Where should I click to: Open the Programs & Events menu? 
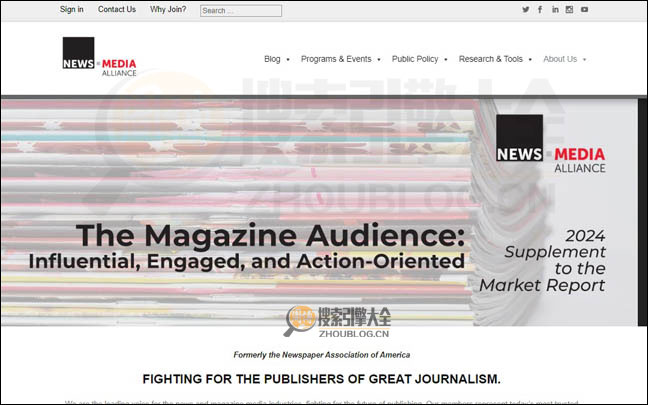click(336, 59)
